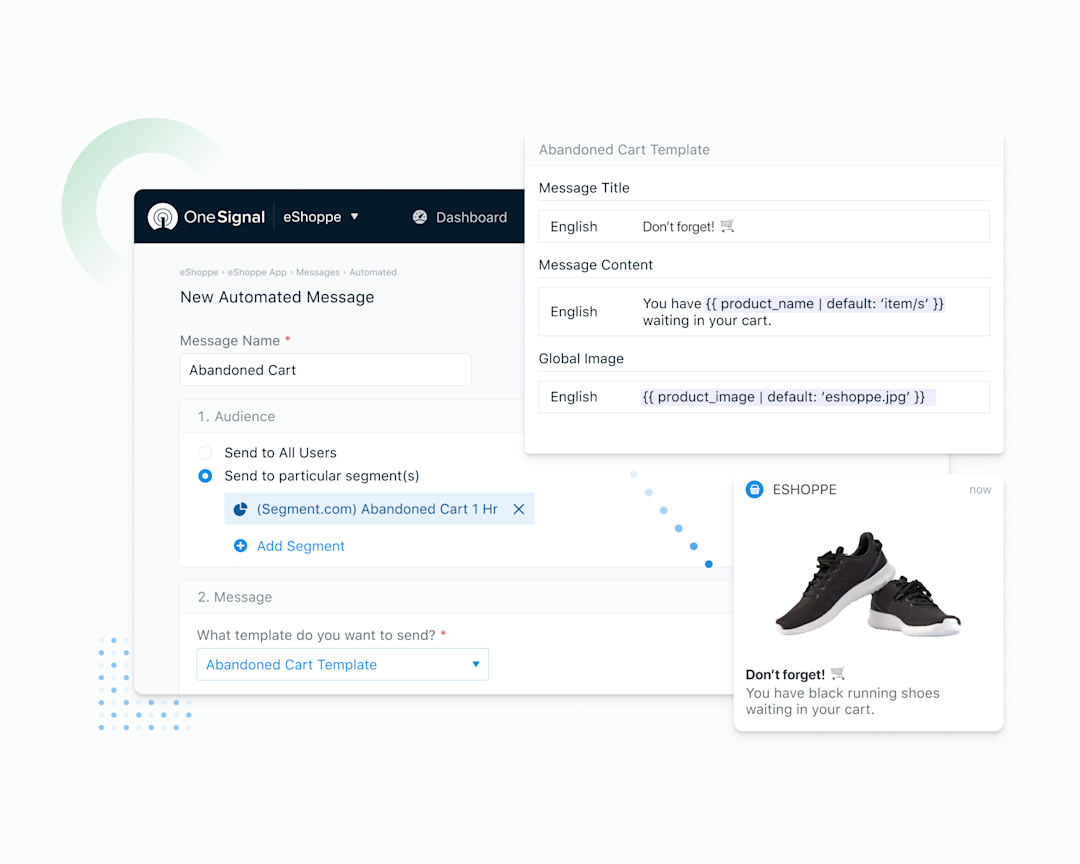Click the segment pie chart icon
The height and width of the screenshot is (864, 1080).
tap(240, 509)
